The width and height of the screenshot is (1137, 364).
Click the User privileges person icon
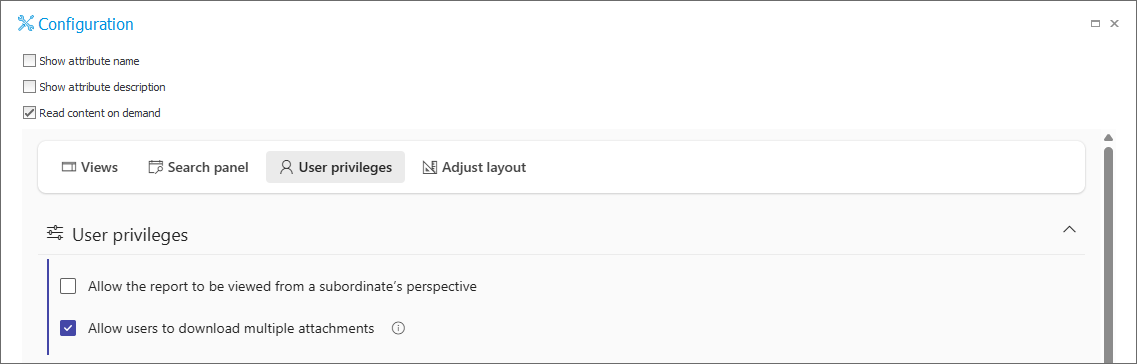click(x=286, y=167)
